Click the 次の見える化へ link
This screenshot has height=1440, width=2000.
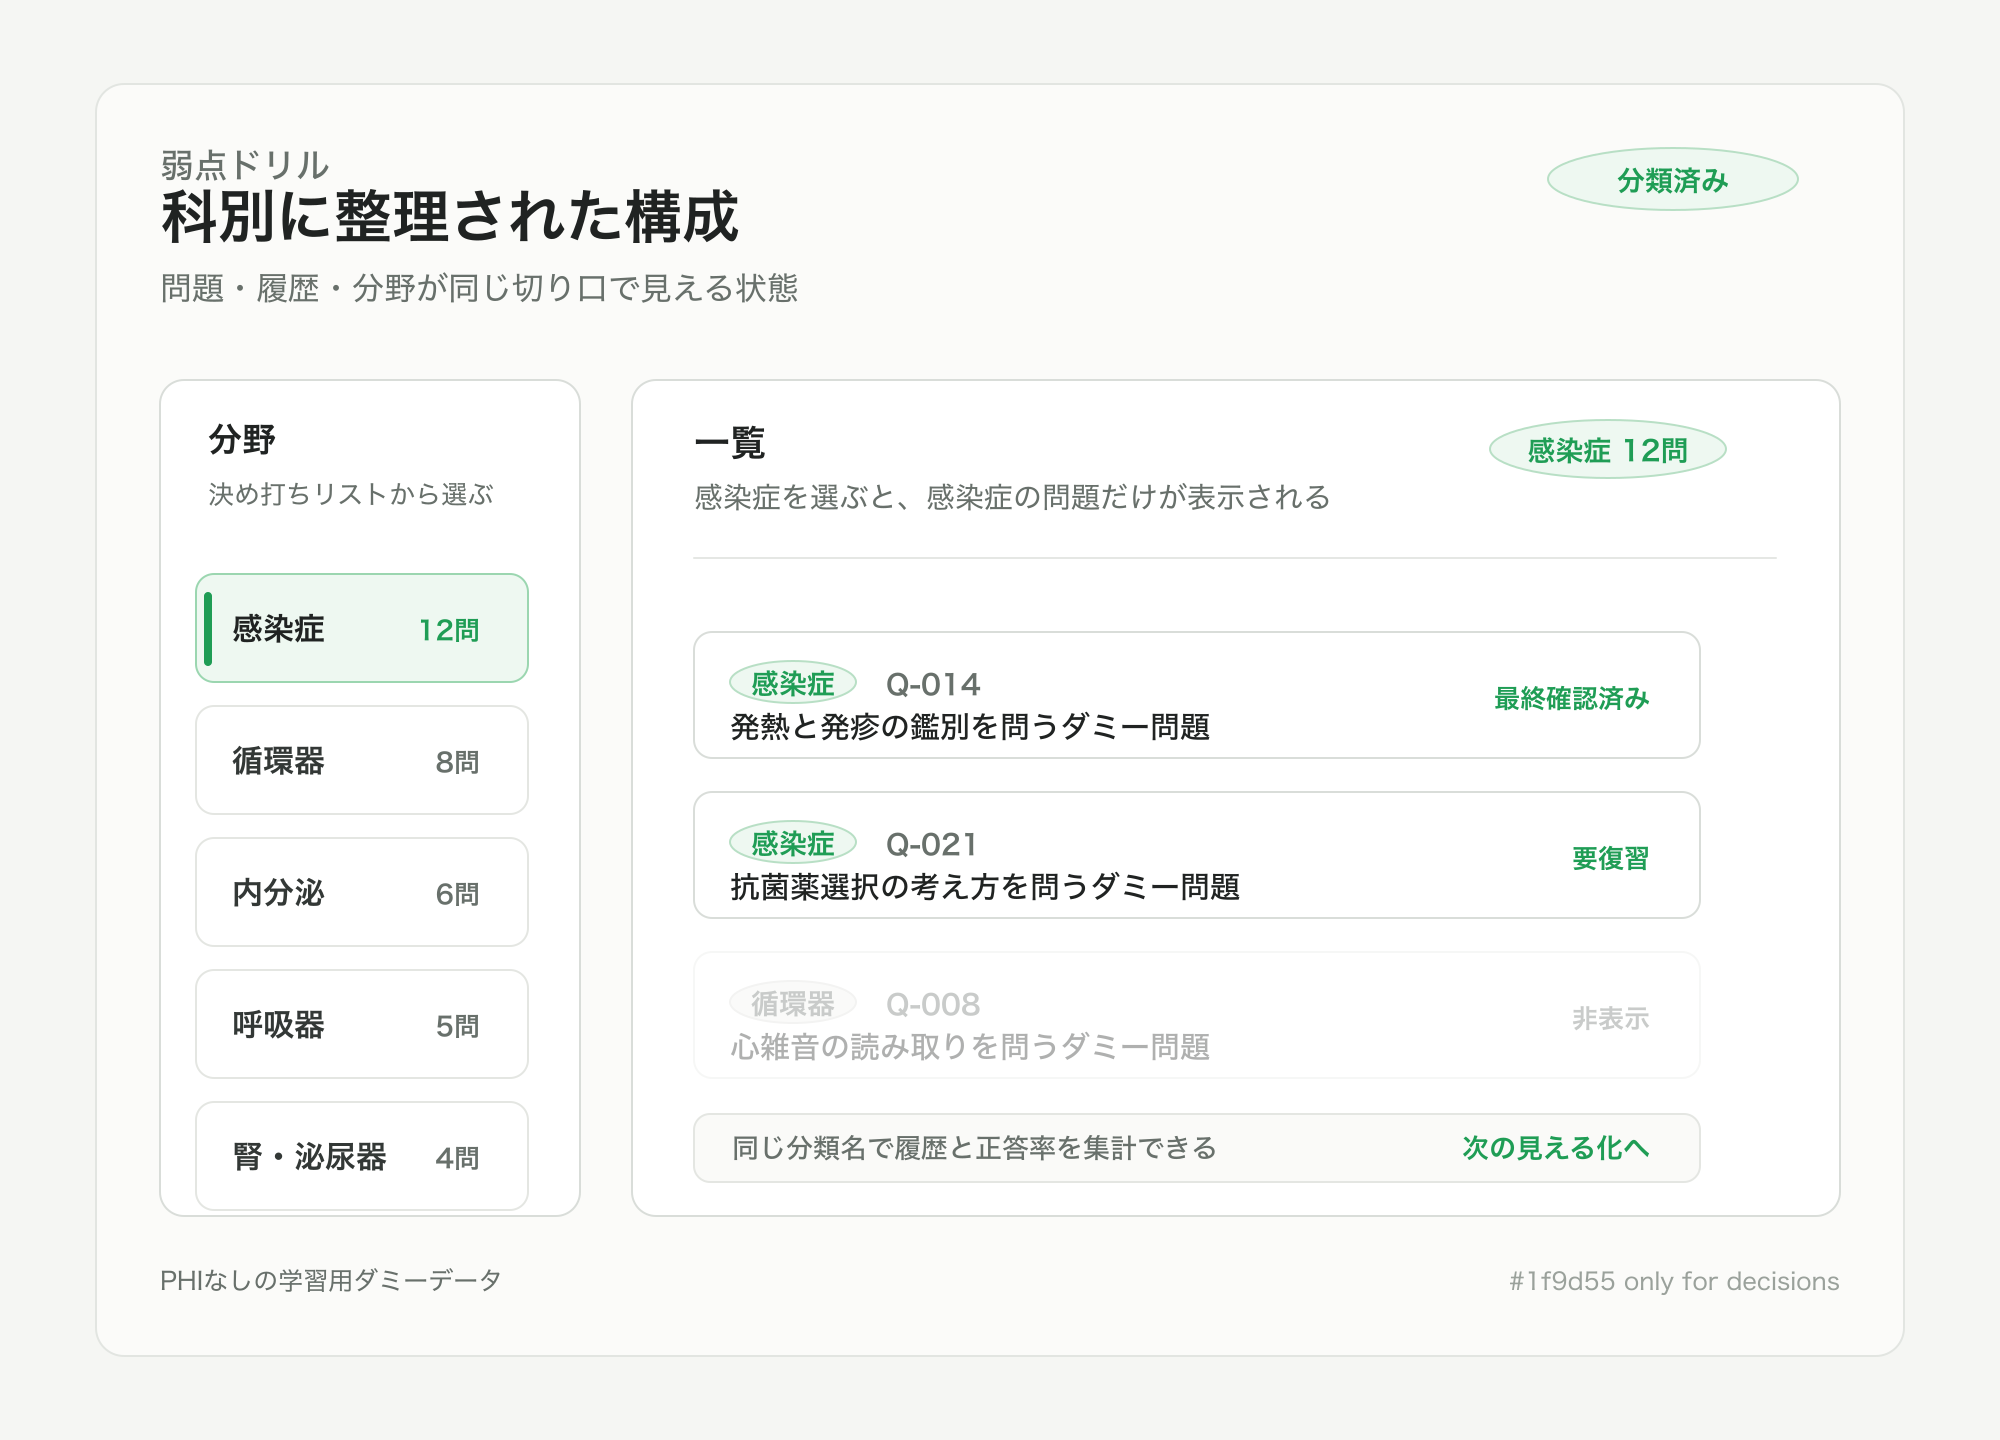click(1556, 1148)
